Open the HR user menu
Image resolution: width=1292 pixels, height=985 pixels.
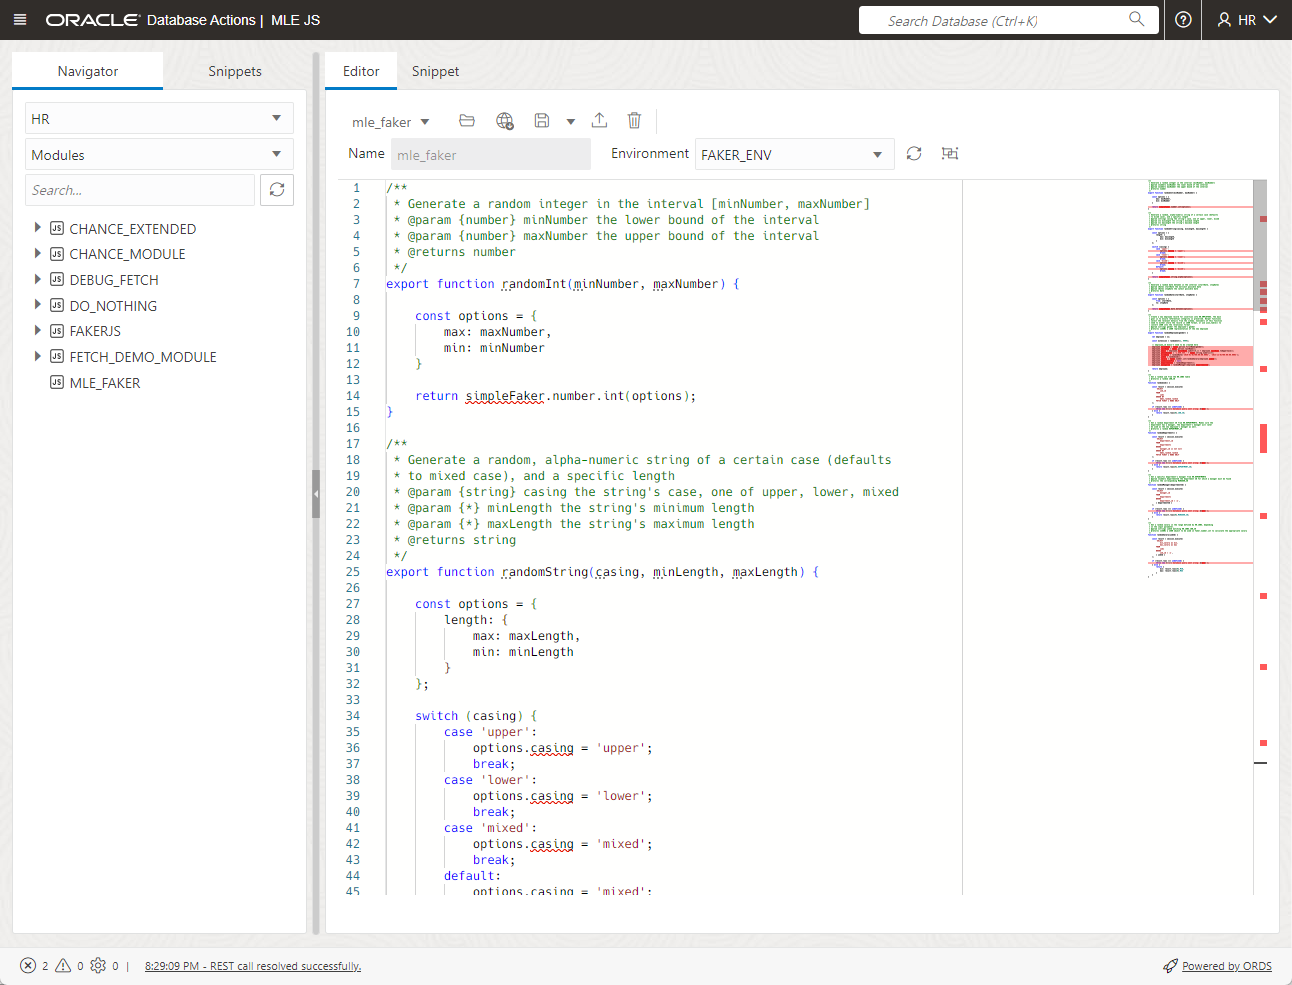pos(1246,20)
